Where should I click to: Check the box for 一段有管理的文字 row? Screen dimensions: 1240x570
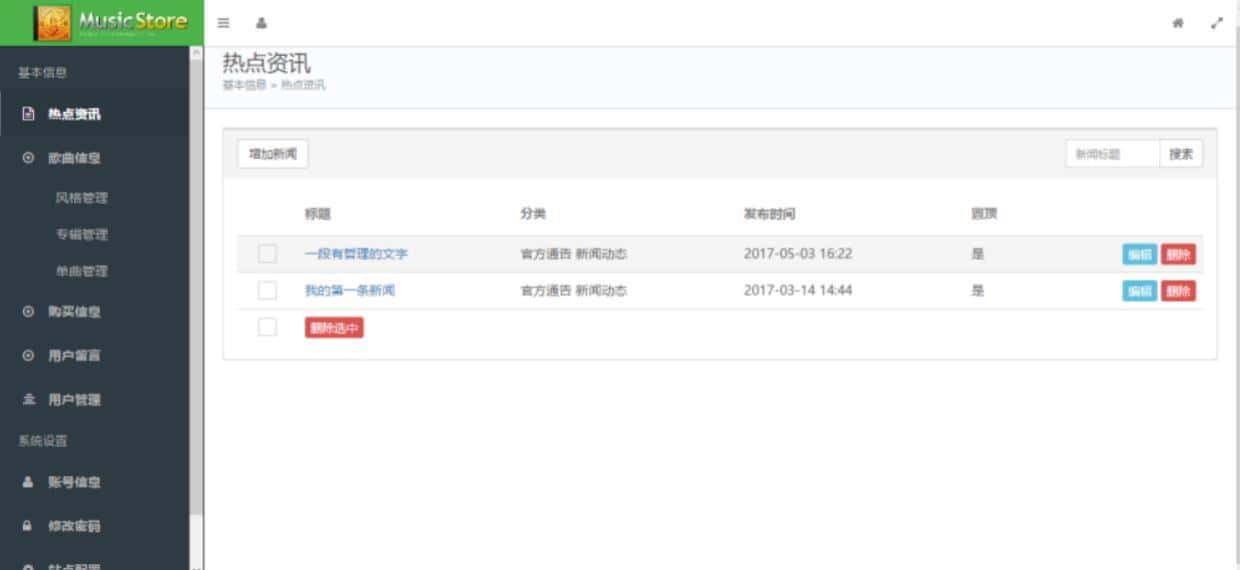pos(267,254)
